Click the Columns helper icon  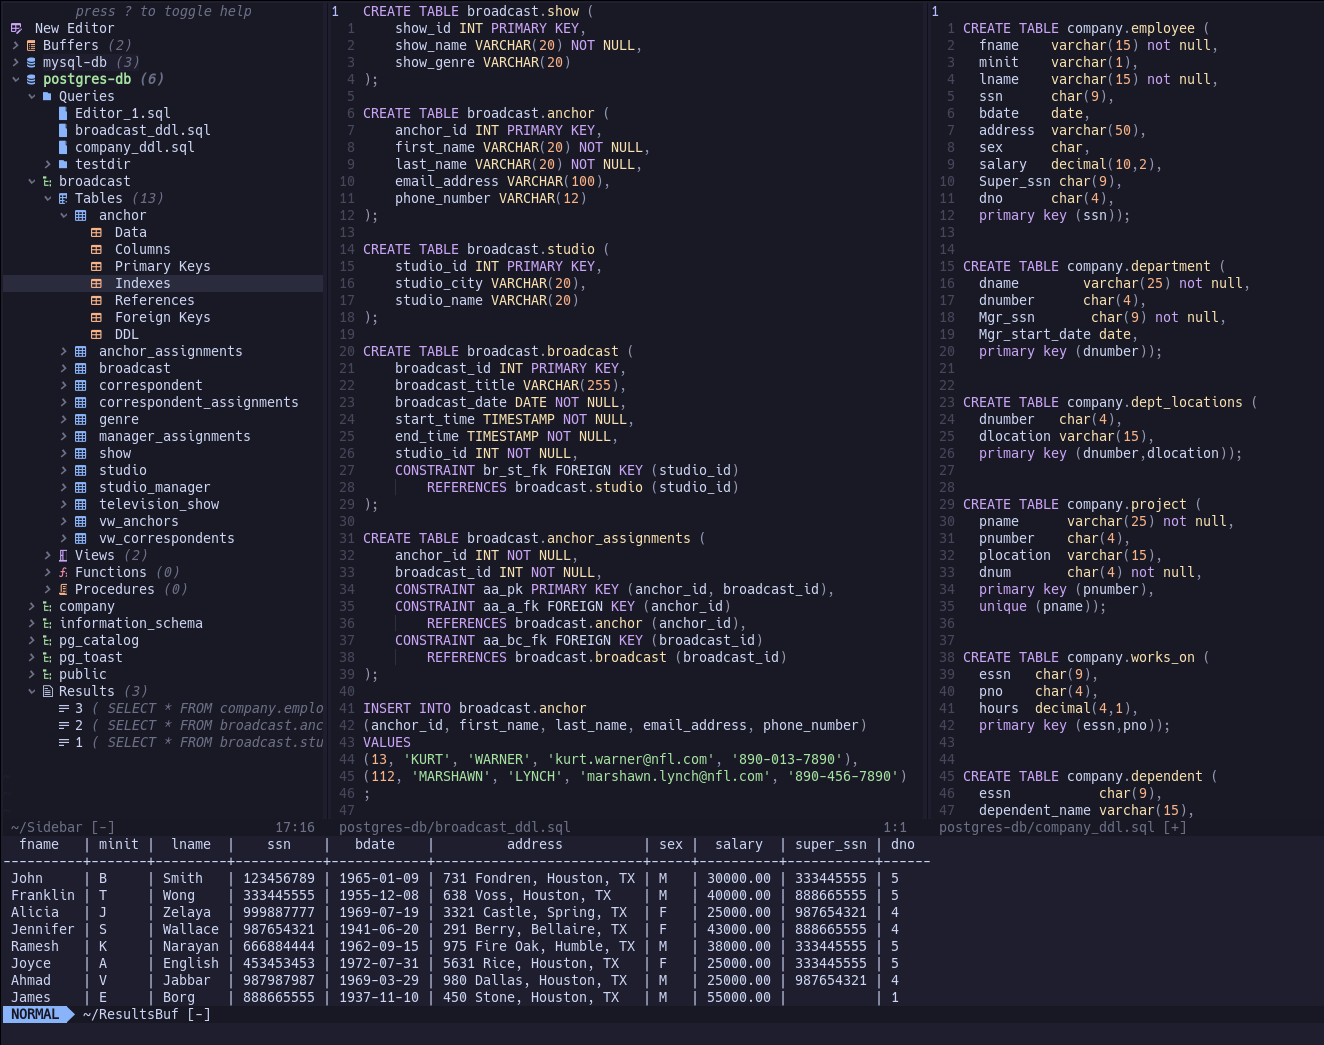(96, 249)
